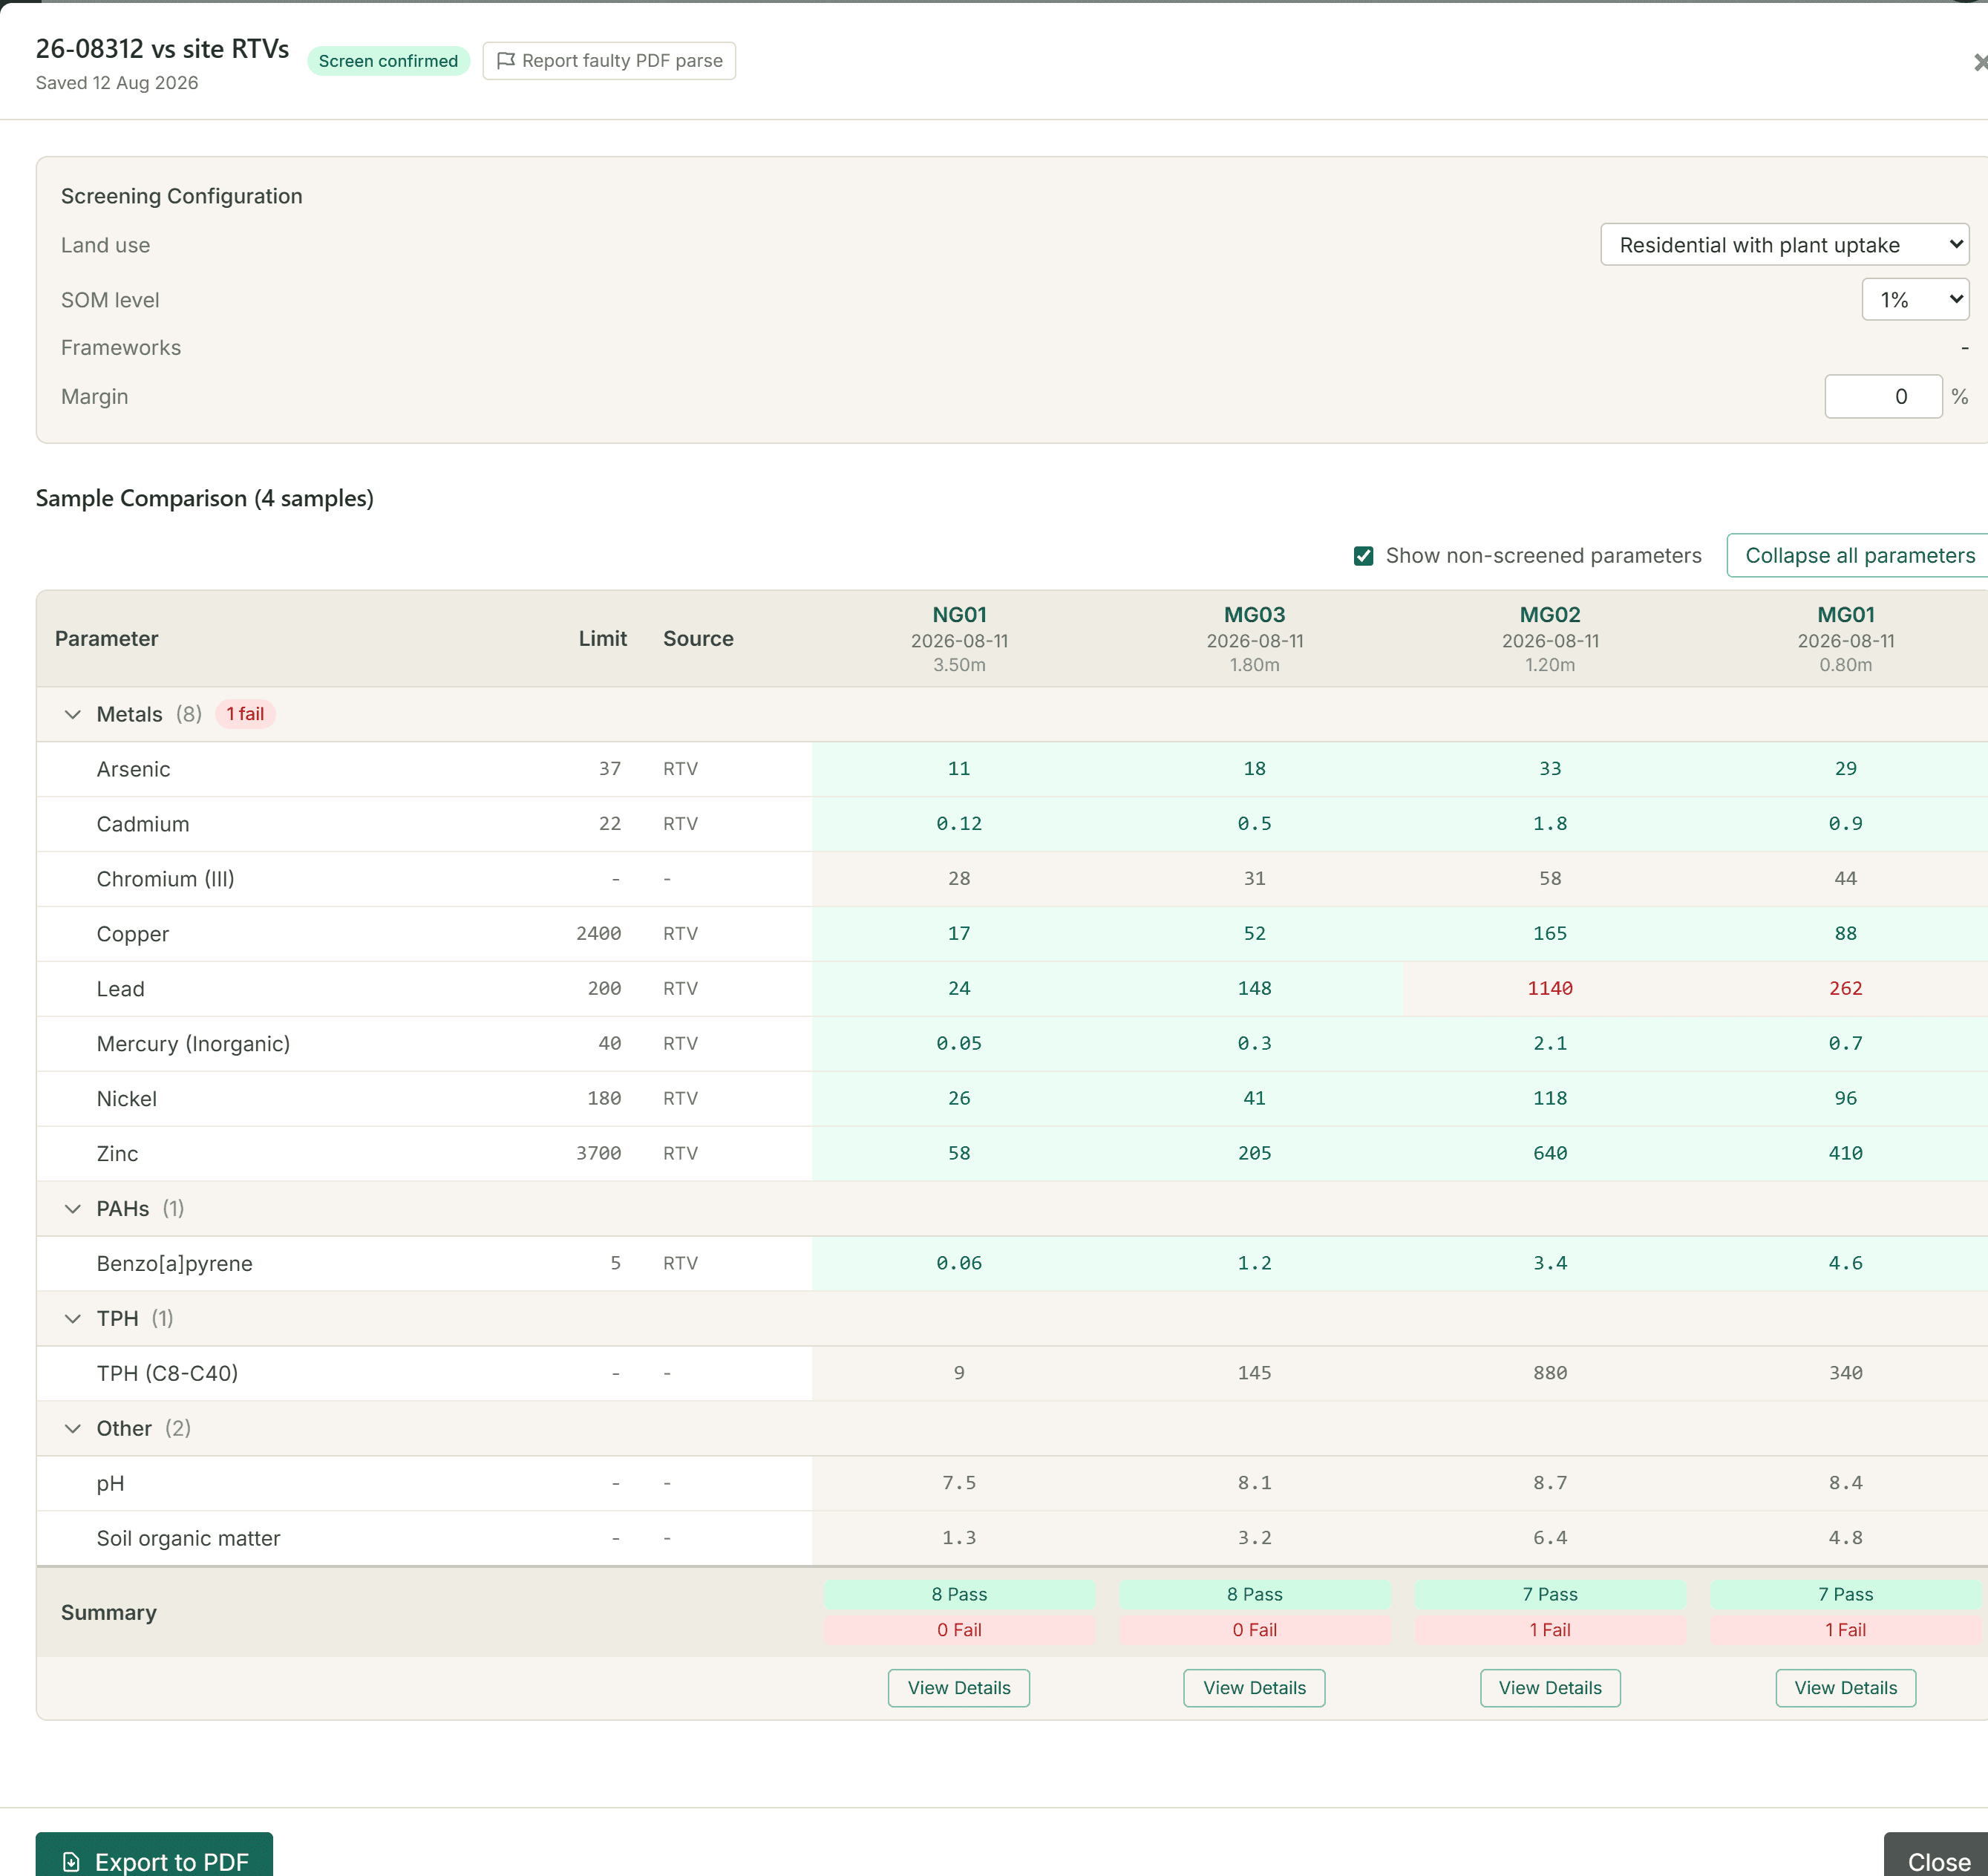Click the flag icon for faulty PDF parse
1988x1876 pixels.
506,60
